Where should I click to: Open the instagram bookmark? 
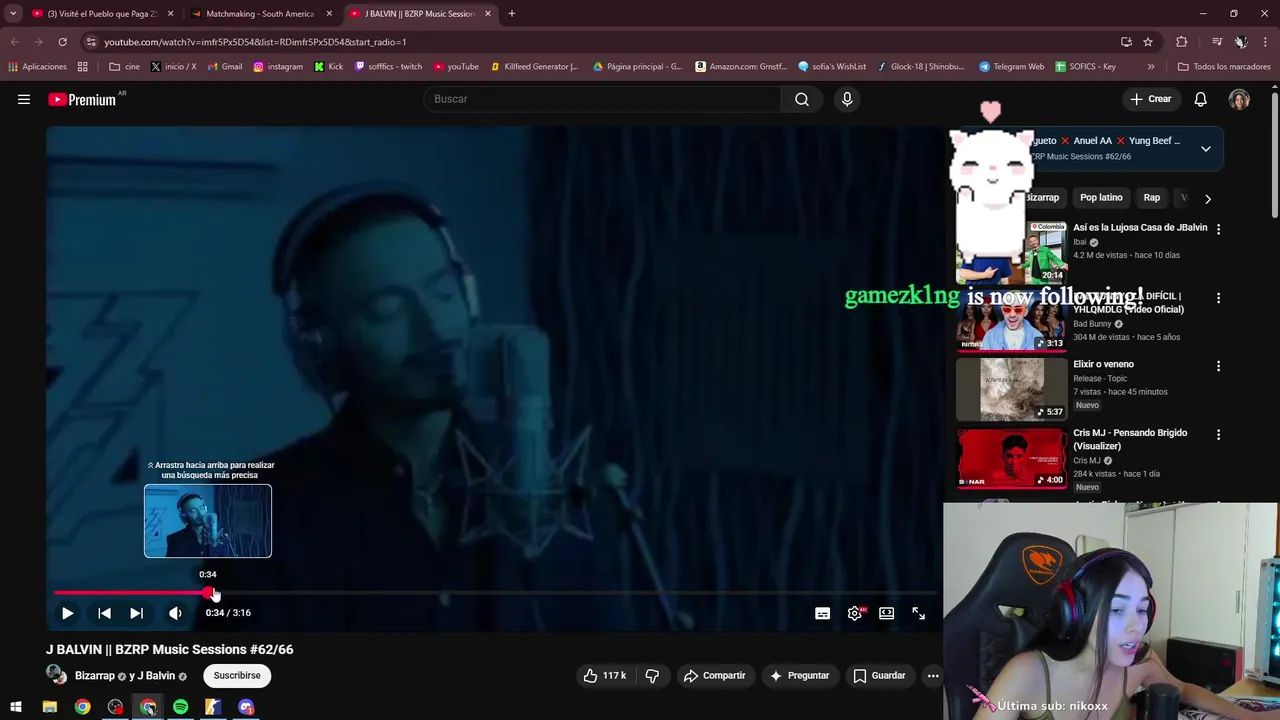coord(278,67)
